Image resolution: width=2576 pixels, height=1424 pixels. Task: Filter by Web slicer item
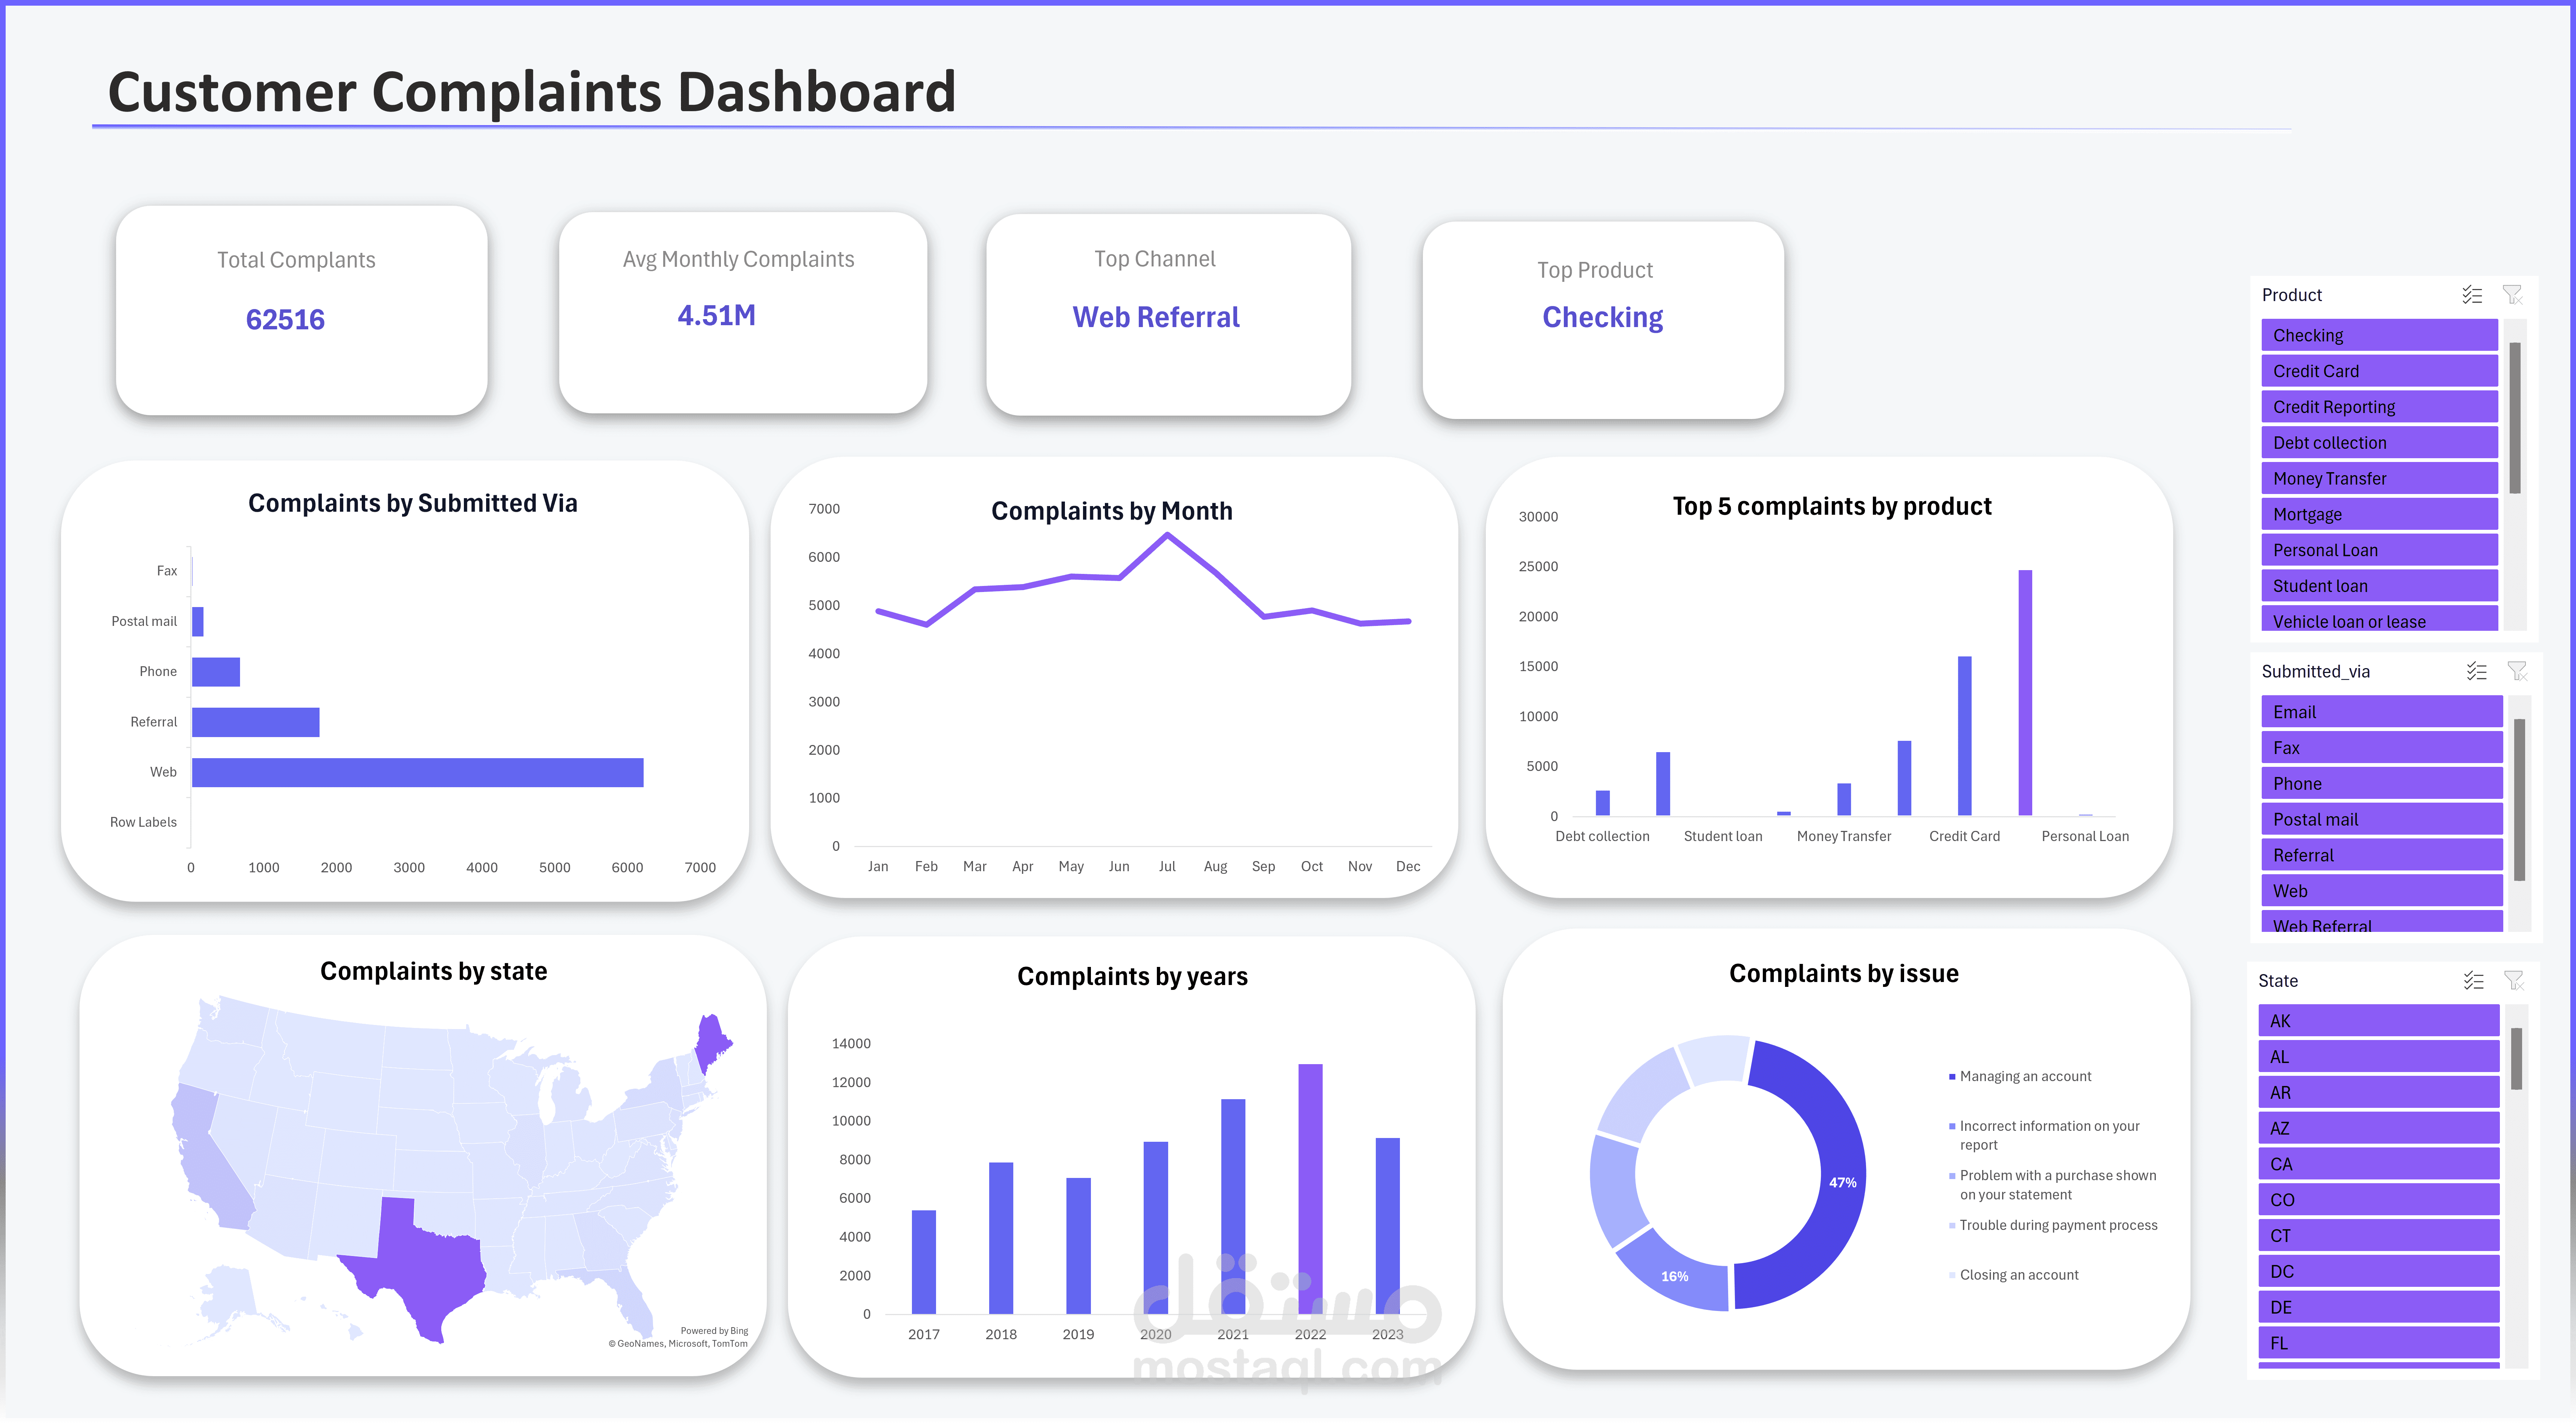coord(2382,891)
